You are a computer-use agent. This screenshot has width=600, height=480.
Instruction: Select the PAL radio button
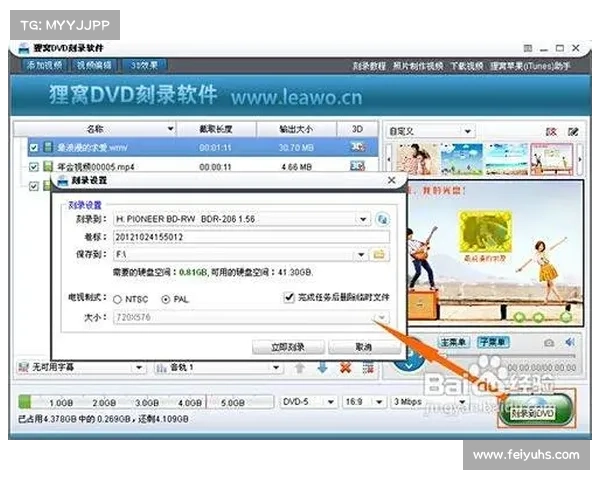pyautogui.click(x=165, y=299)
